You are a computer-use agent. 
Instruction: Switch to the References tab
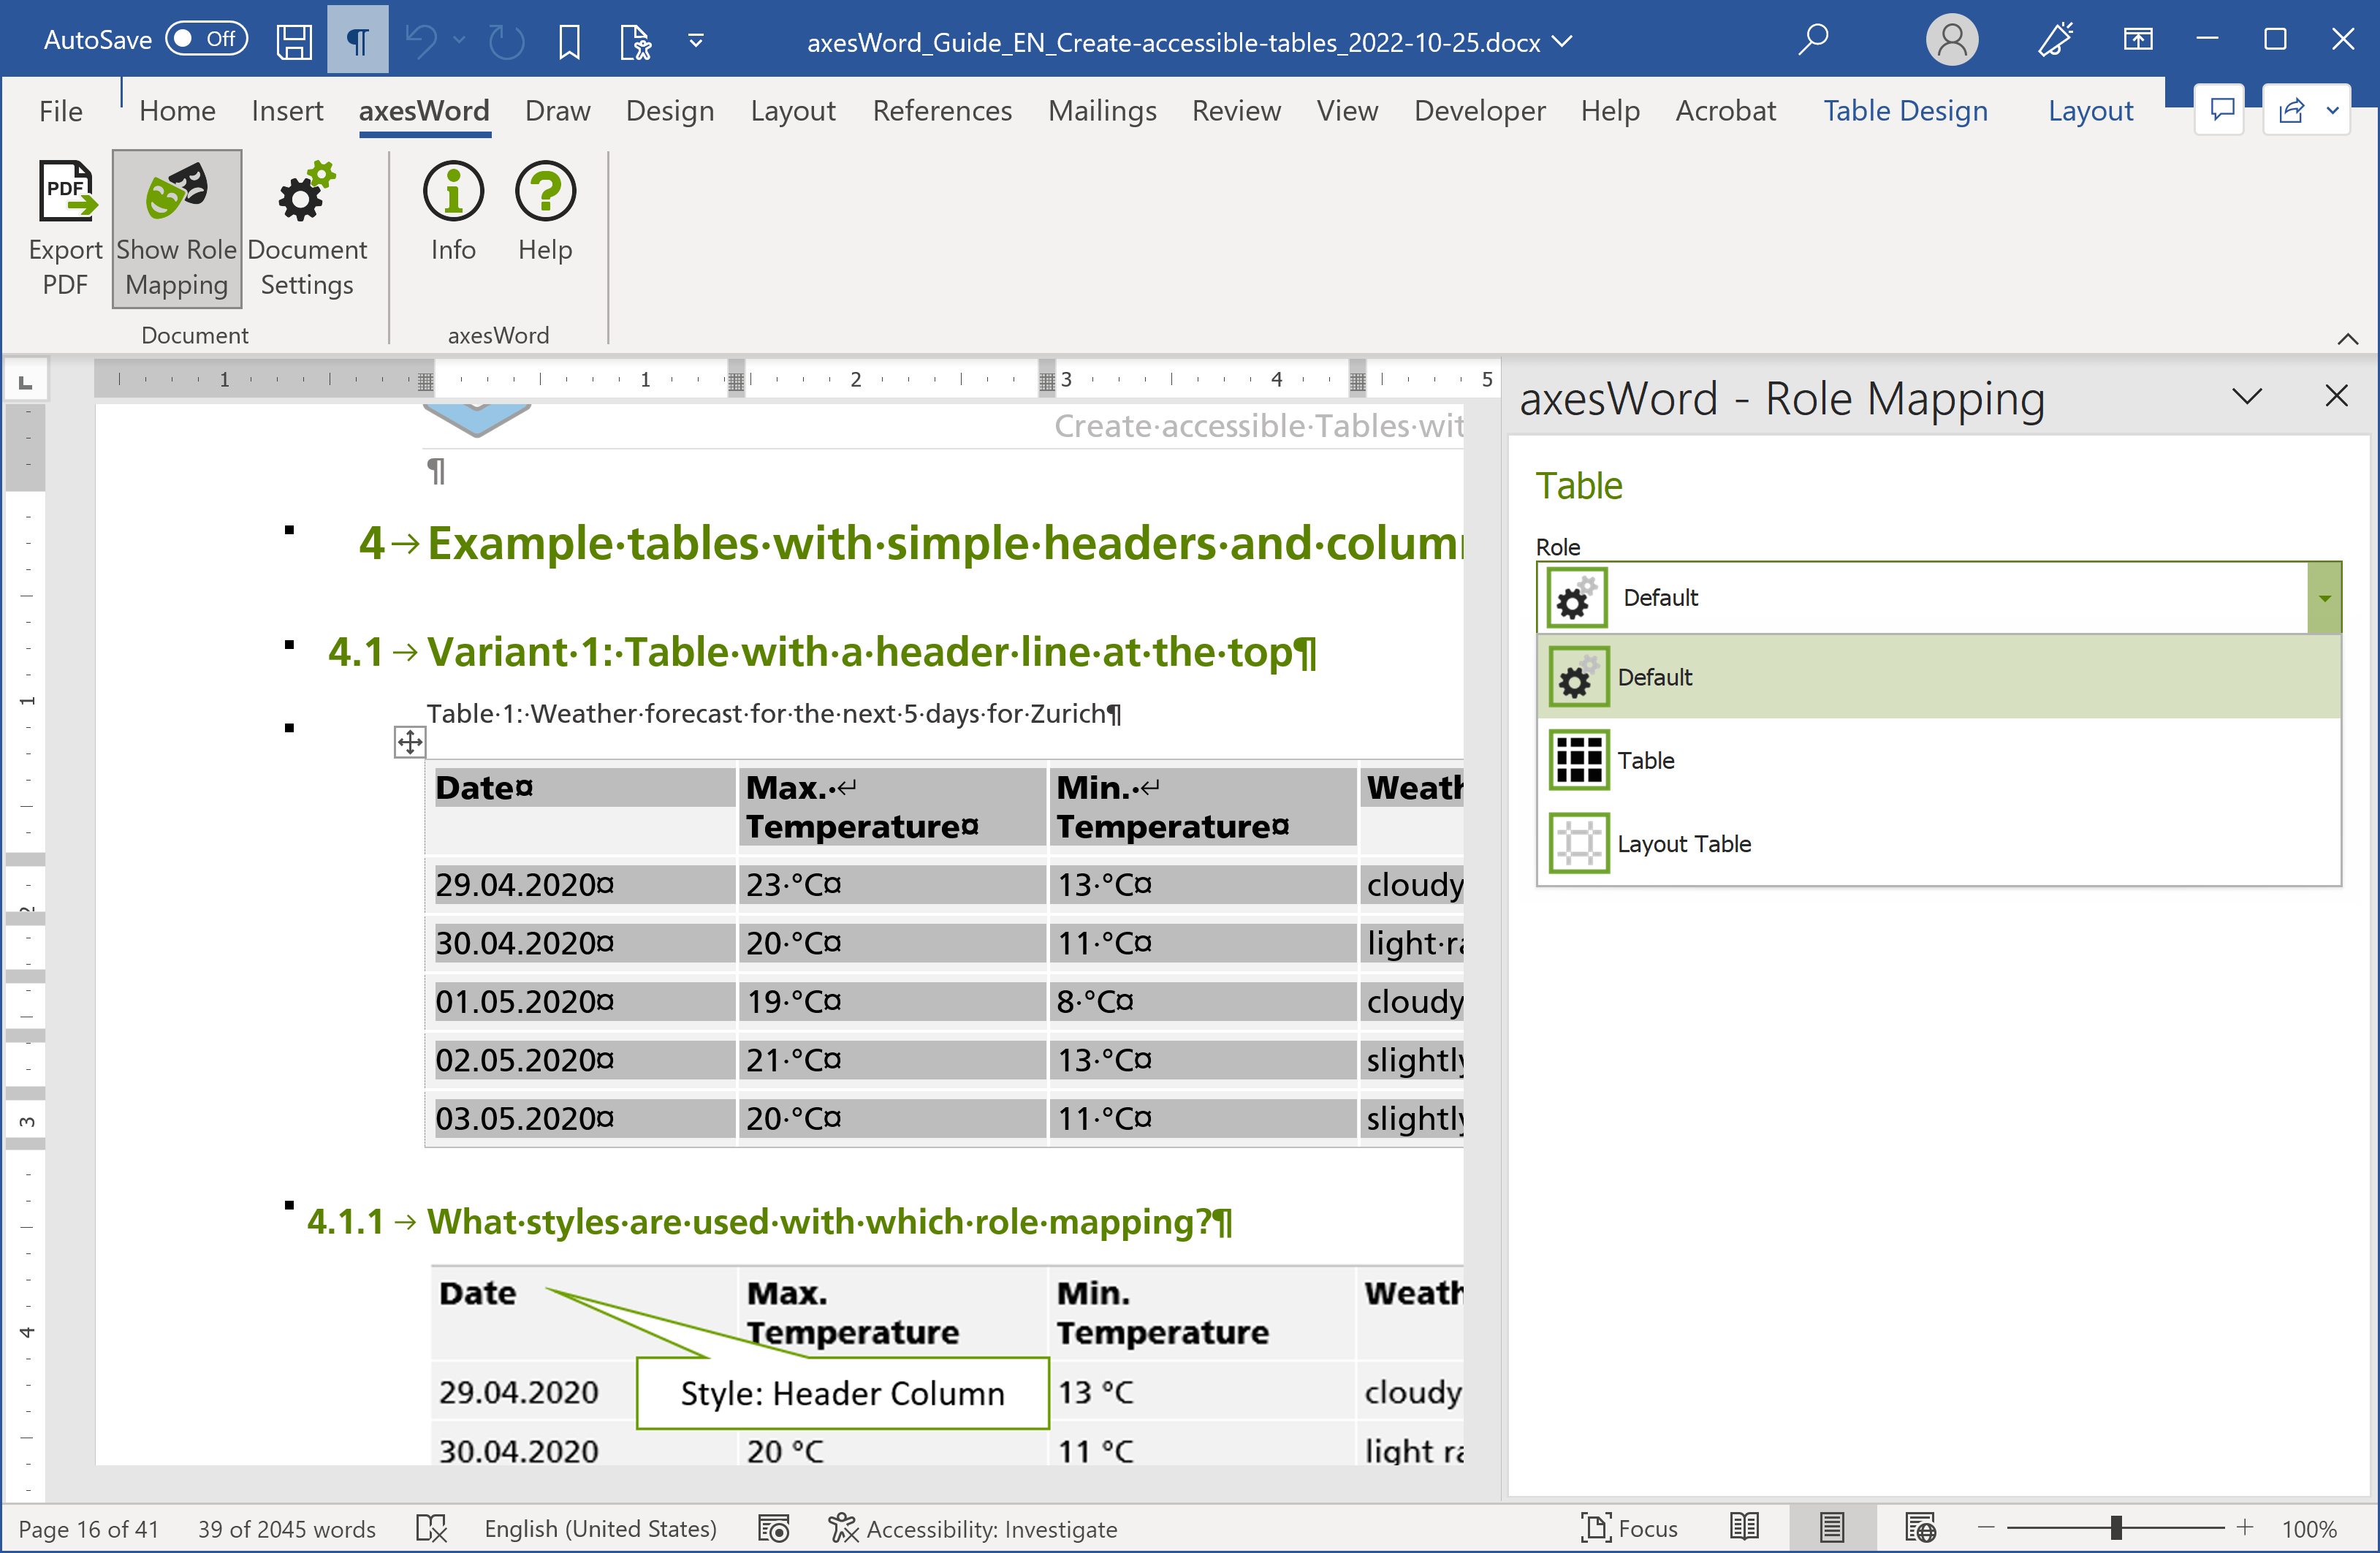tap(941, 111)
